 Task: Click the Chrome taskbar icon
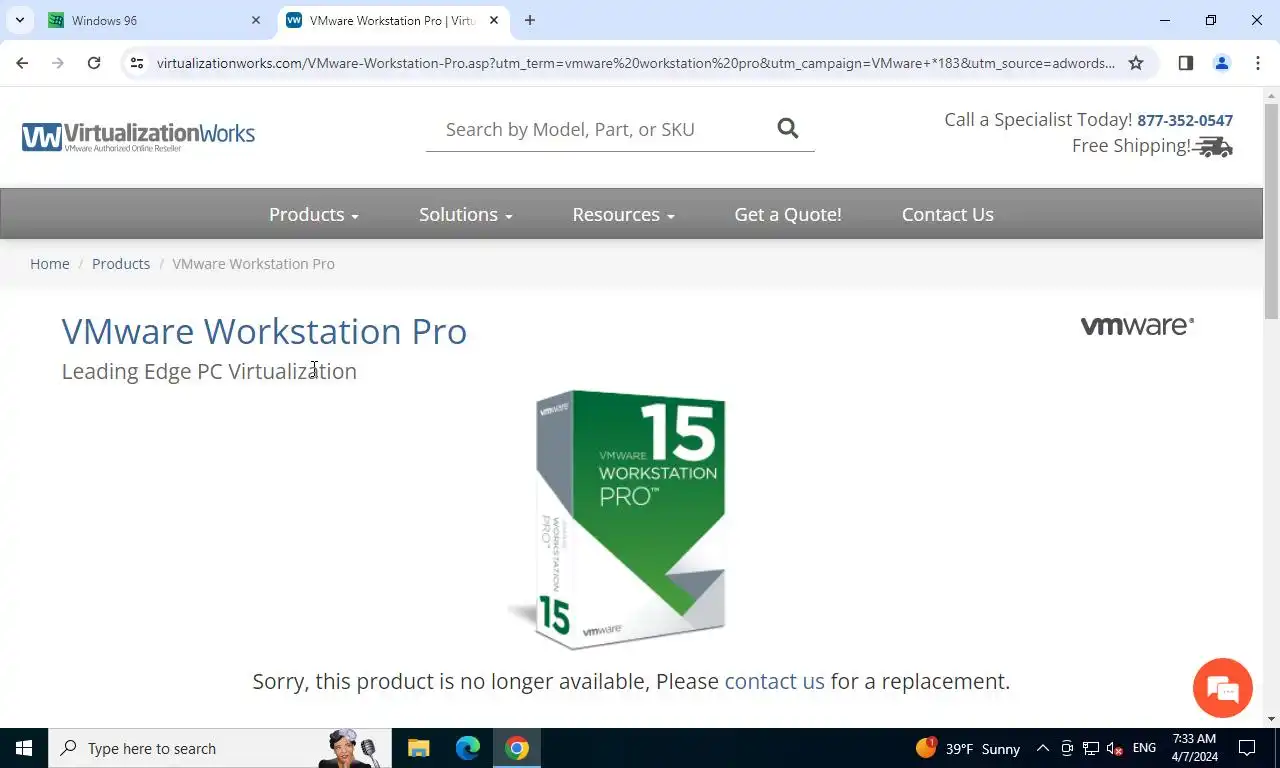pos(517,748)
